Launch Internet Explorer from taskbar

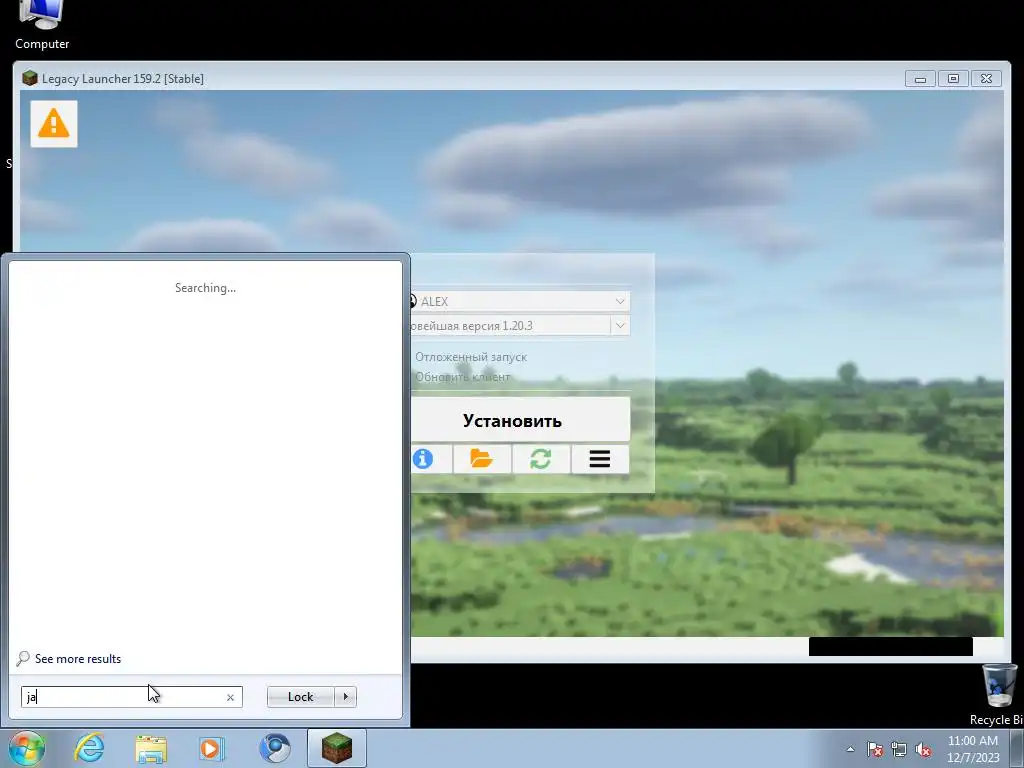[89, 748]
